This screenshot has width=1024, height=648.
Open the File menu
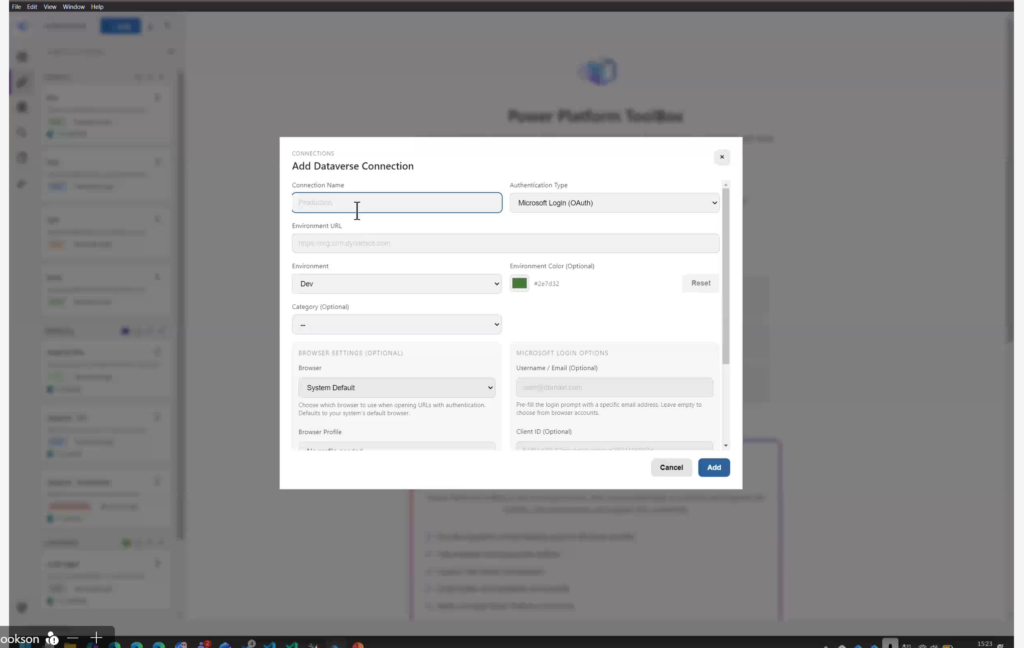point(17,6)
